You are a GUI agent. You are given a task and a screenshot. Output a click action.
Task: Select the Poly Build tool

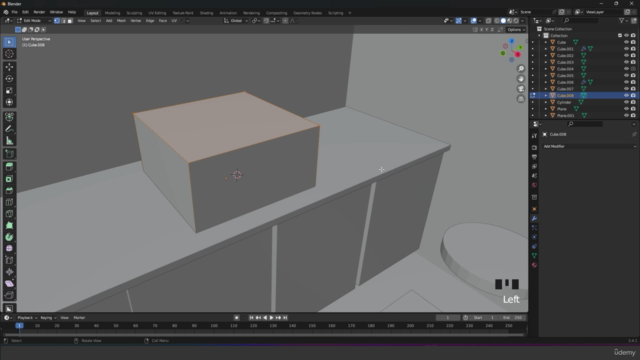point(9,225)
